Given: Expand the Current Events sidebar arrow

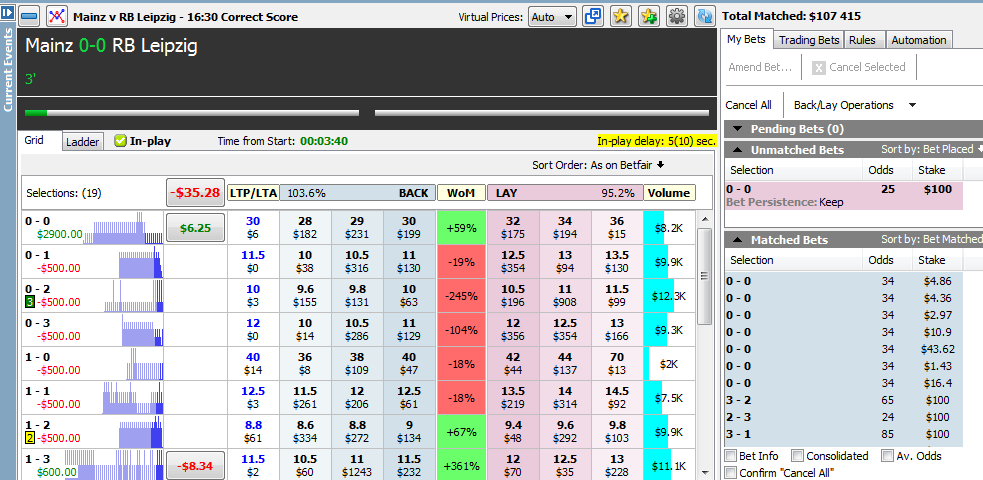Looking at the screenshot, I should click(8, 15).
